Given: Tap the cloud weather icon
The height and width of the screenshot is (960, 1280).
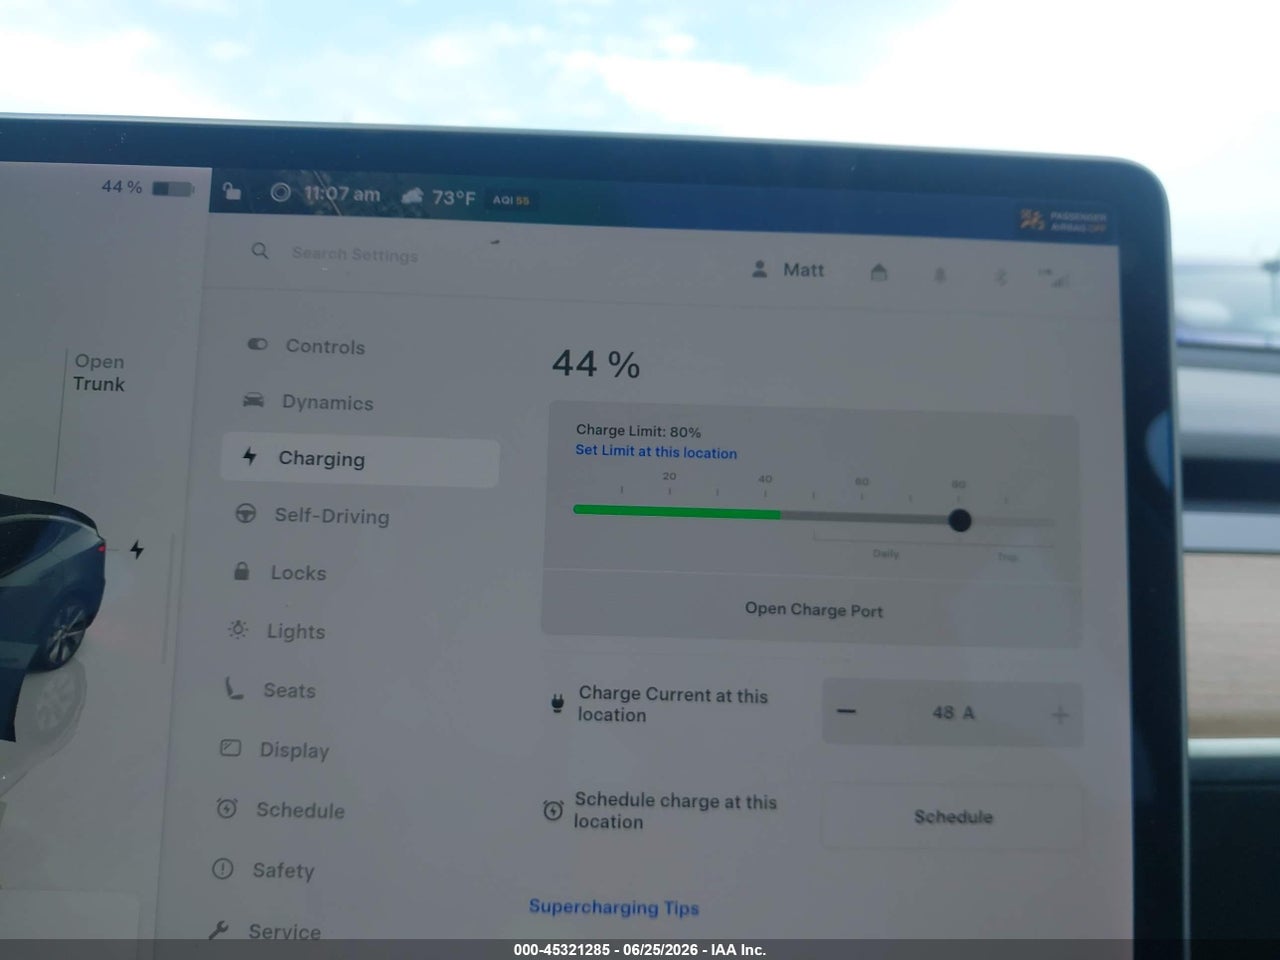Looking at the screenshot, I should (412, 196).
